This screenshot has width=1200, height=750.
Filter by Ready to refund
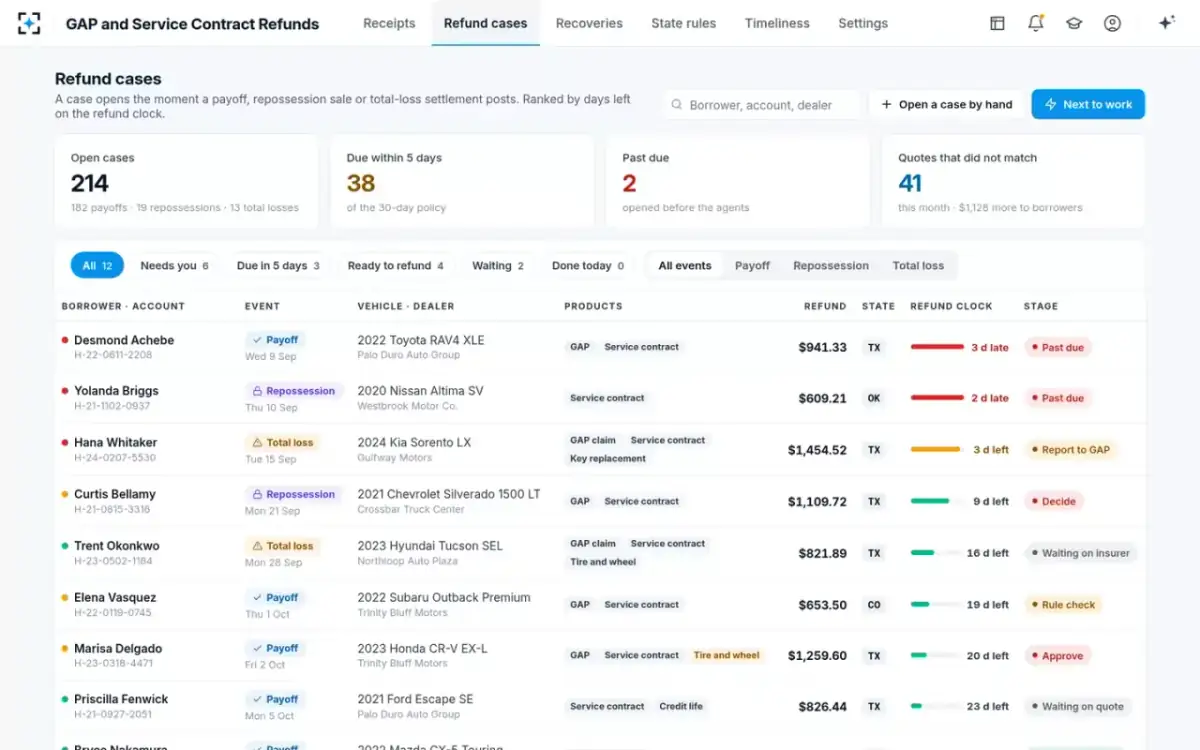coord(395,265)
